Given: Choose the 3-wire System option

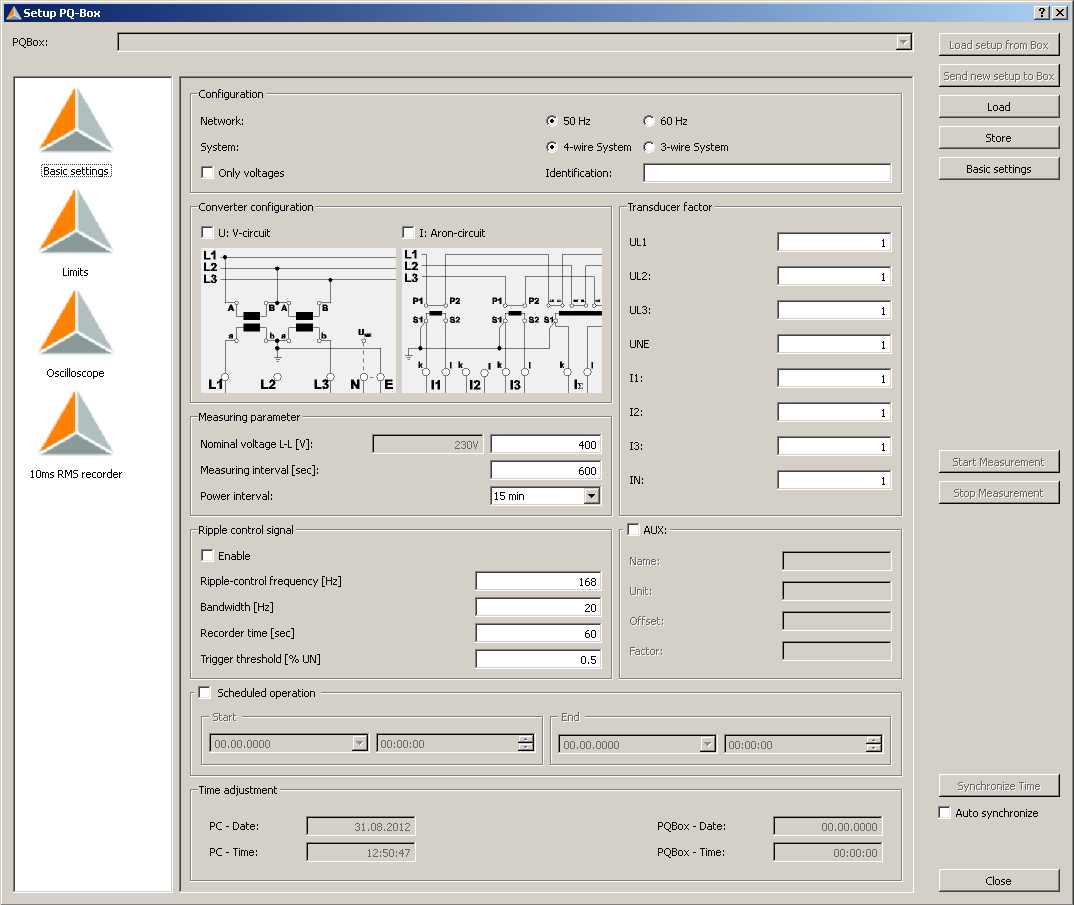Looking at the screenshot, I should point(649,147).
